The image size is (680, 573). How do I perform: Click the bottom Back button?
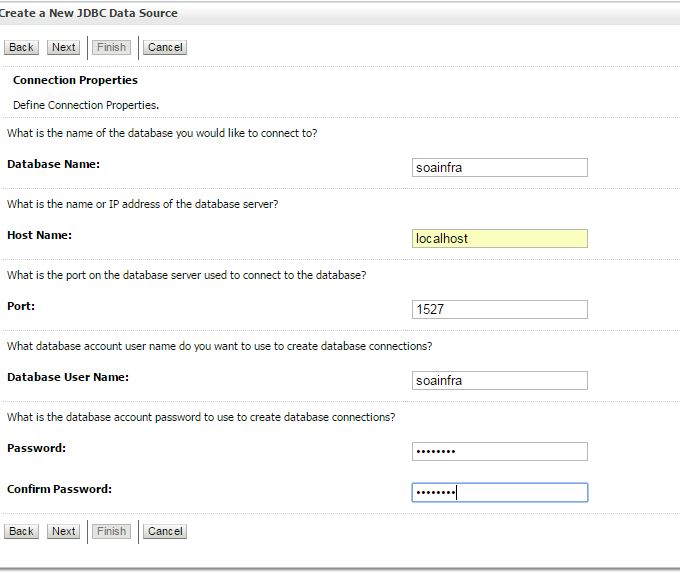tap(21, 531)
